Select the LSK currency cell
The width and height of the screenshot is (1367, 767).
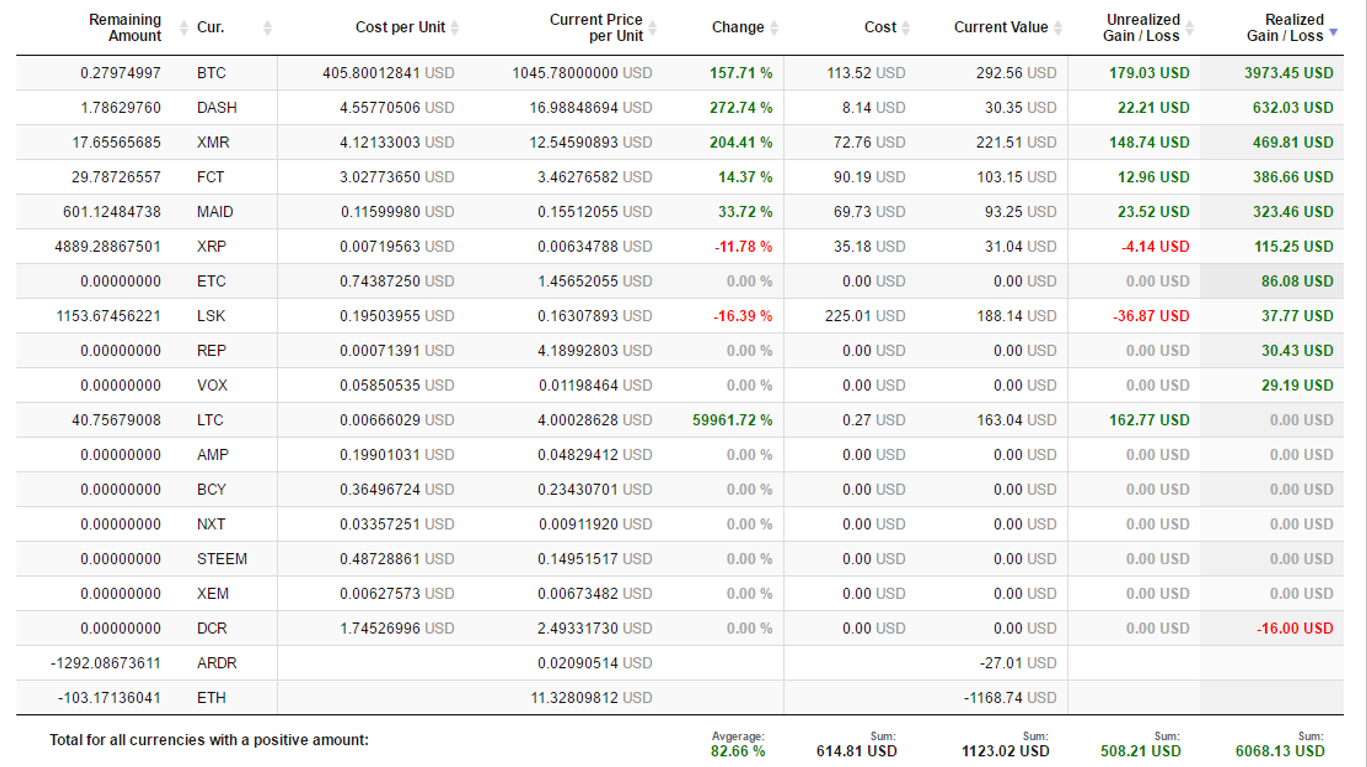211,316
